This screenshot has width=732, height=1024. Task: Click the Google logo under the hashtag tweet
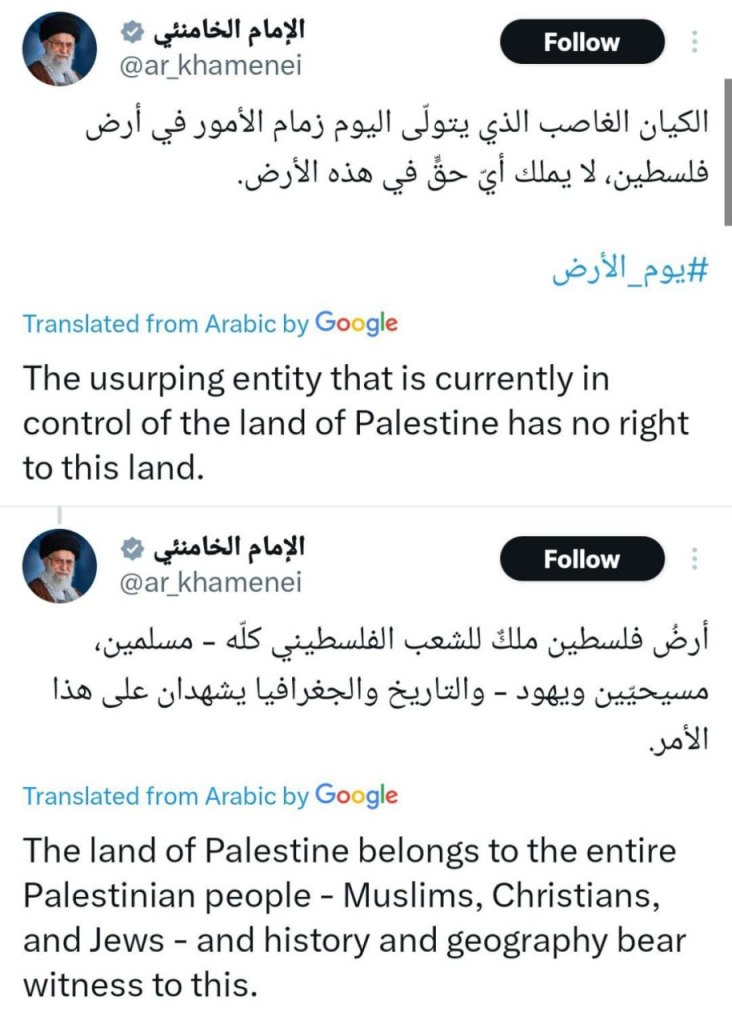click(x=356, y=323)
